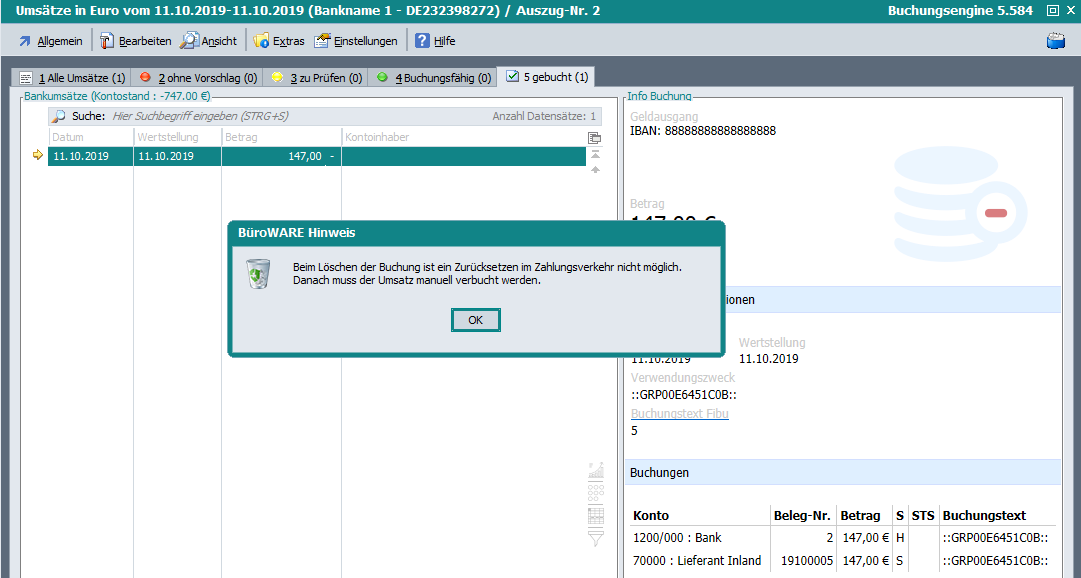1081x578 pixels.
Task: Switch to the ohne Vorschlag tab
Action: pyautogui.click(x=197, y=77)
